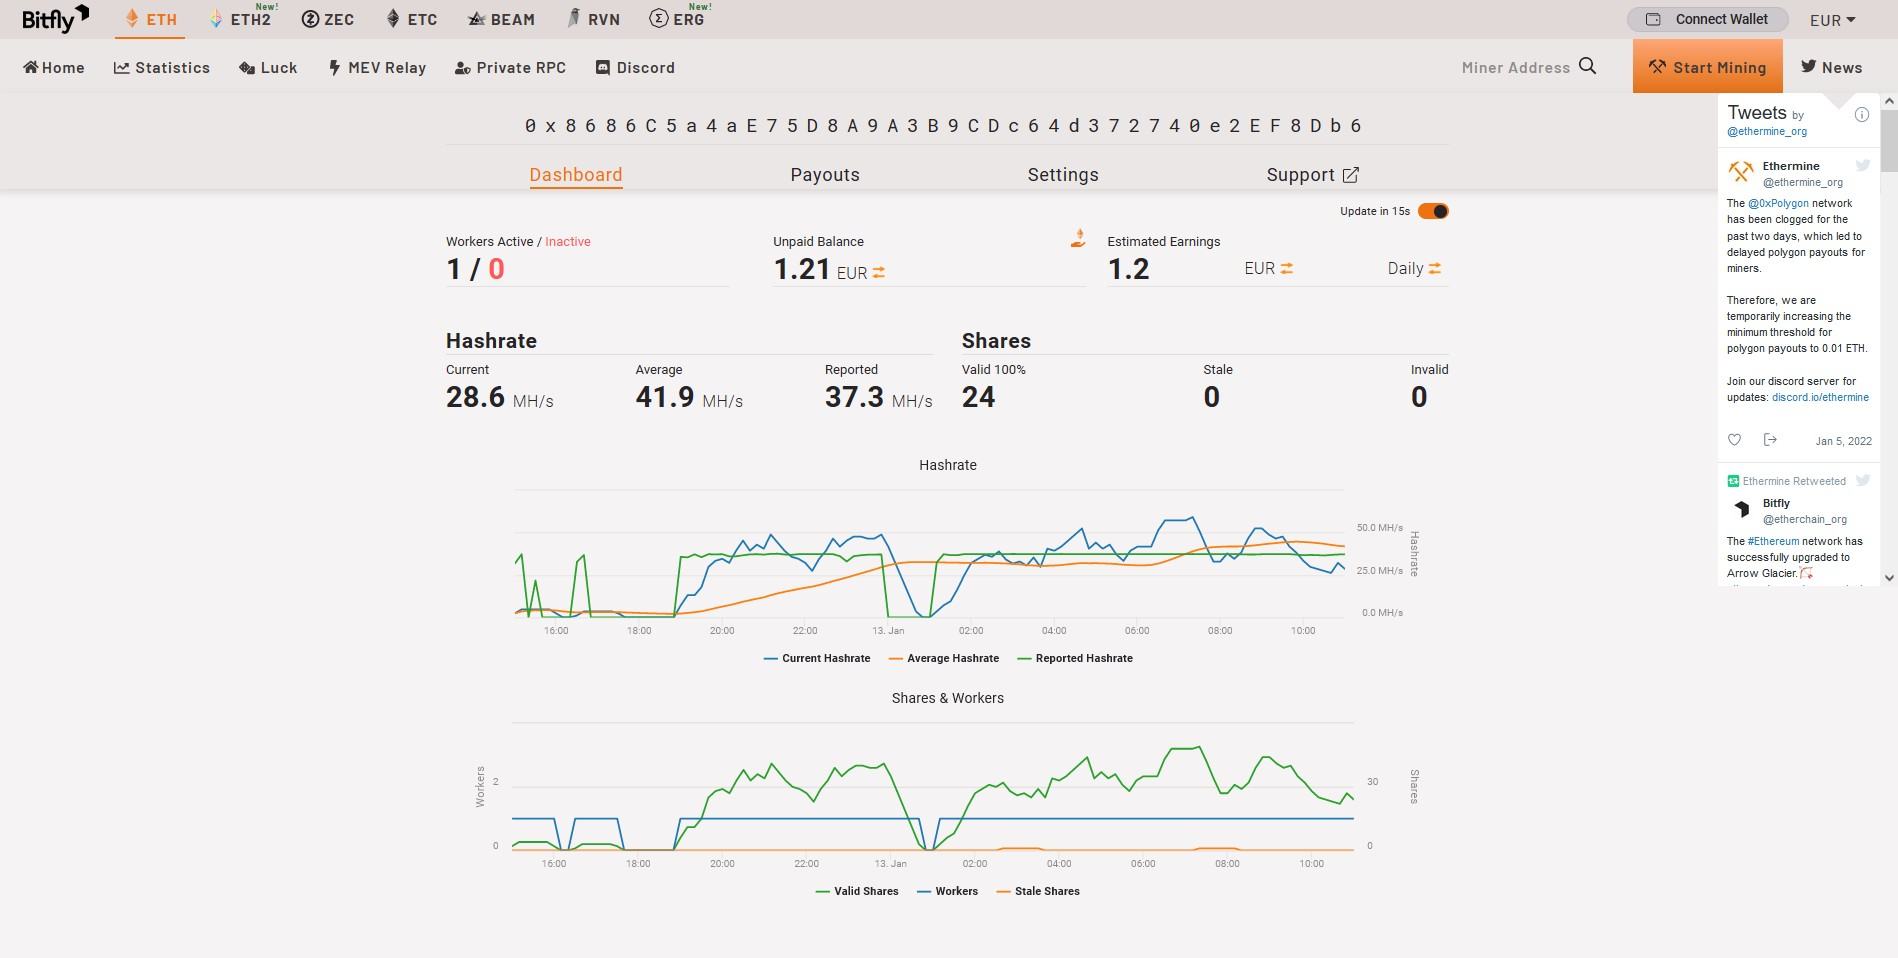Switch to the RVN pool
This screenshot has width=1898, height=958.
(594, 19)
